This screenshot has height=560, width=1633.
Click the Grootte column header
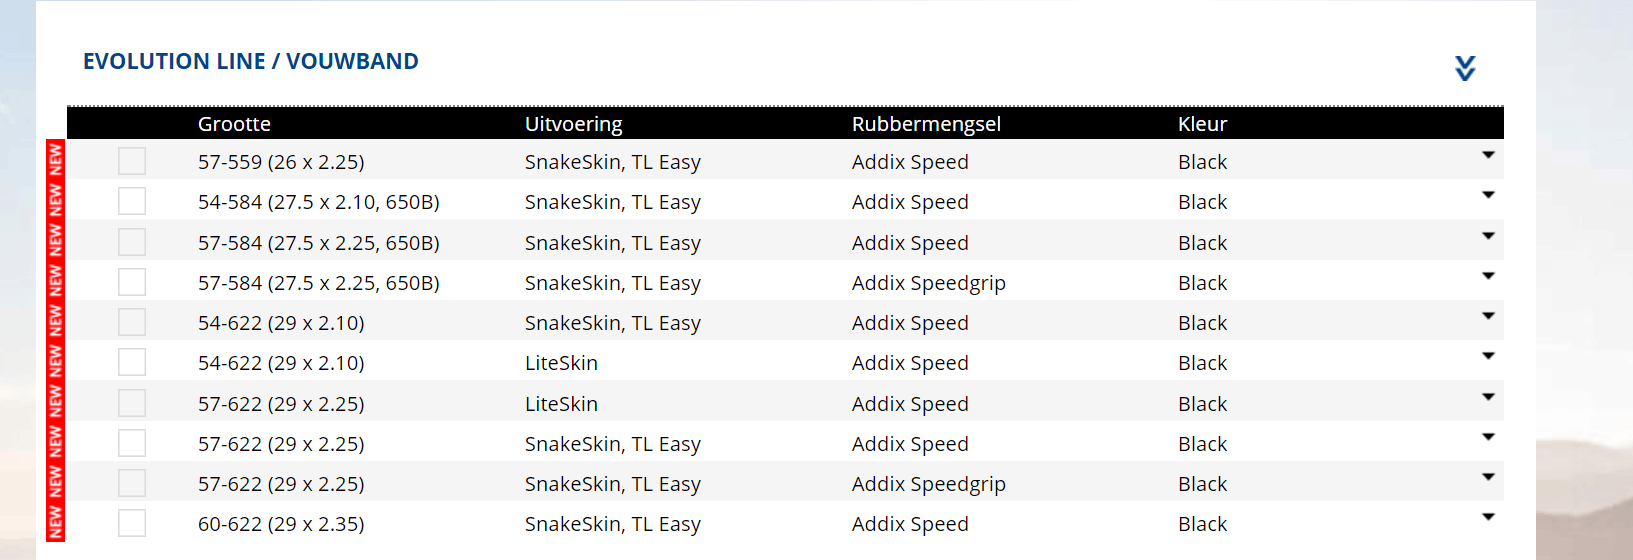click(x=234, y=124)
